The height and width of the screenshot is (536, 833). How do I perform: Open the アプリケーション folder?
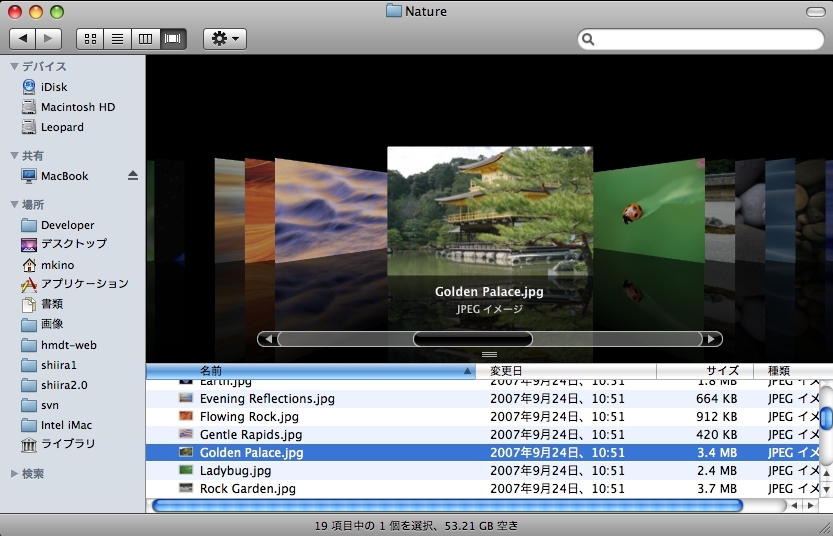point(84,284)
